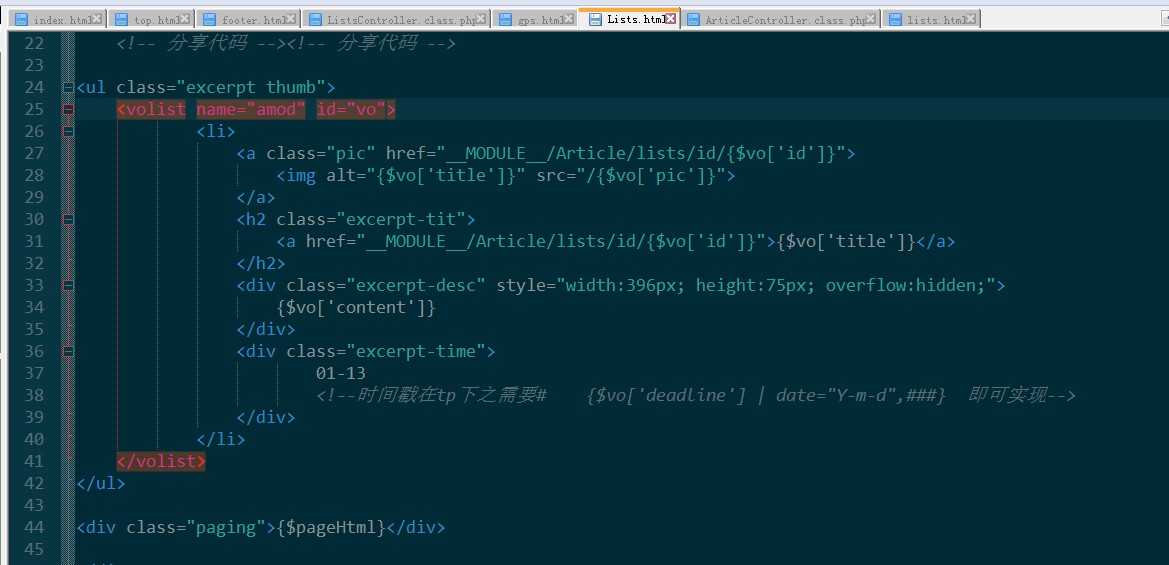Fold the h2 excerpt-tit block at line 30
The width and height of the screenshot is (1169, 565).
(x=69, y=220)
